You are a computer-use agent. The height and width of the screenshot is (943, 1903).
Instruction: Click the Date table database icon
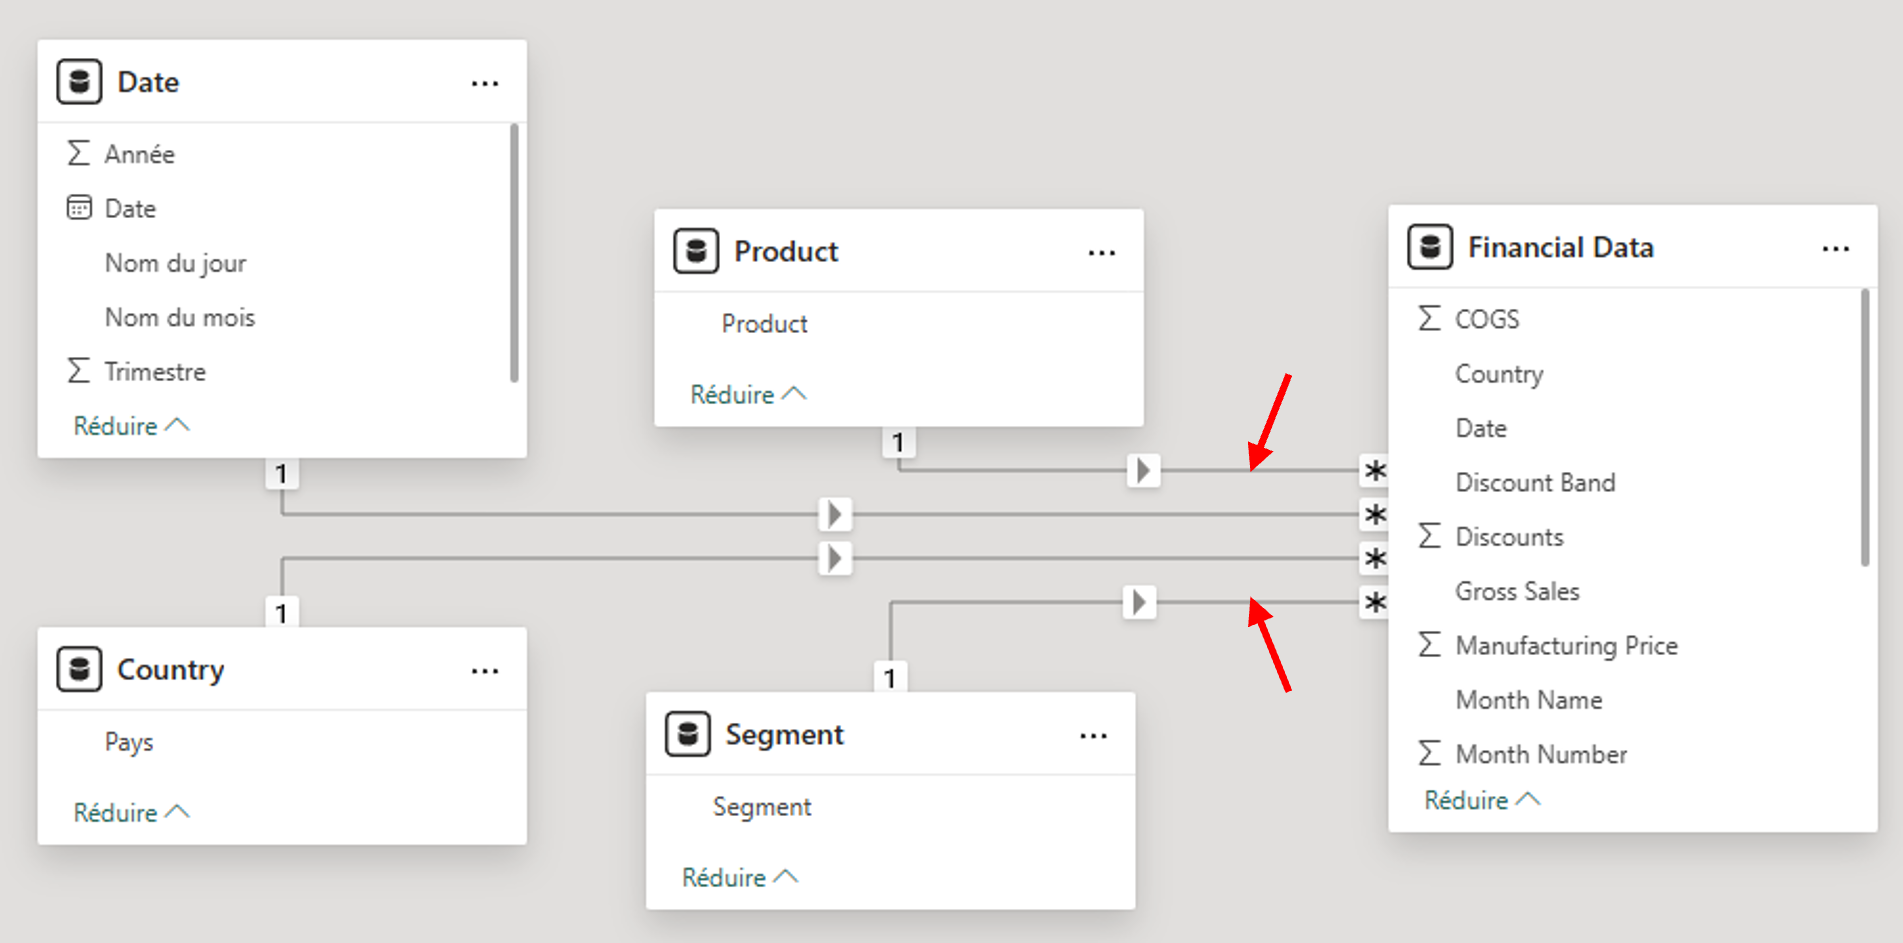click(79, 82)
